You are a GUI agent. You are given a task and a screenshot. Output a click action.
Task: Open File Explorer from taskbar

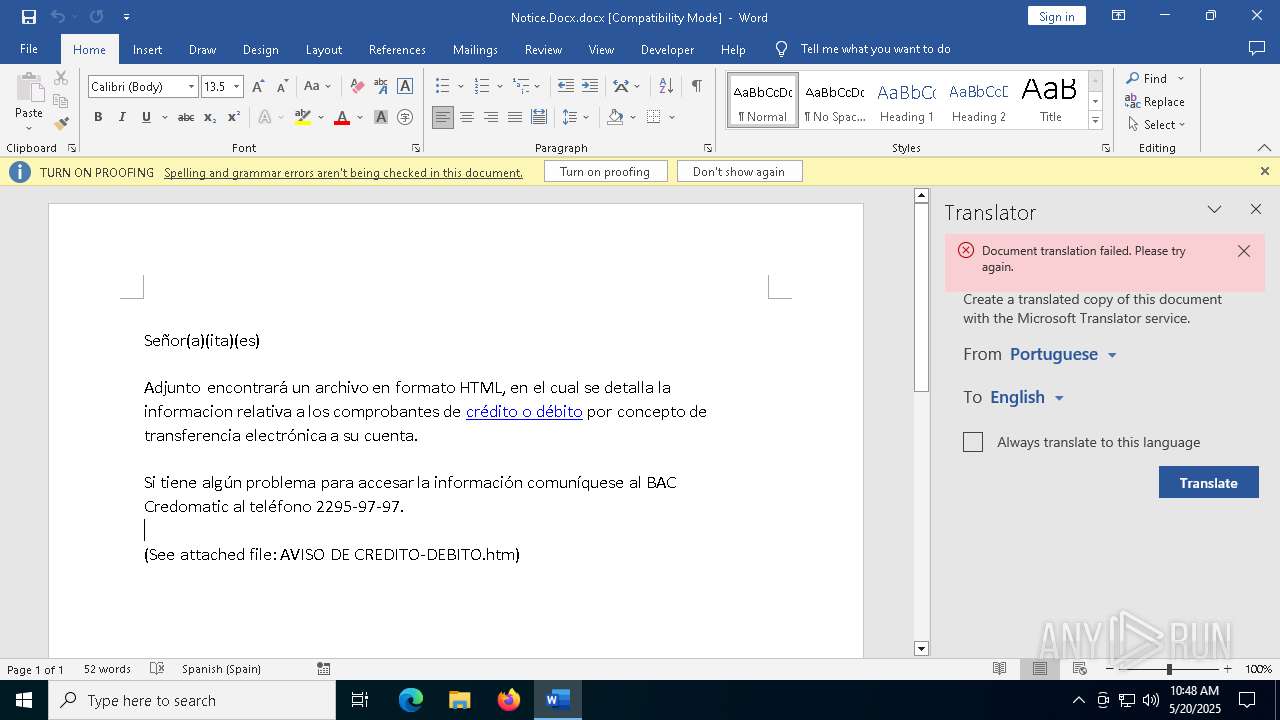tap(460, 700)
